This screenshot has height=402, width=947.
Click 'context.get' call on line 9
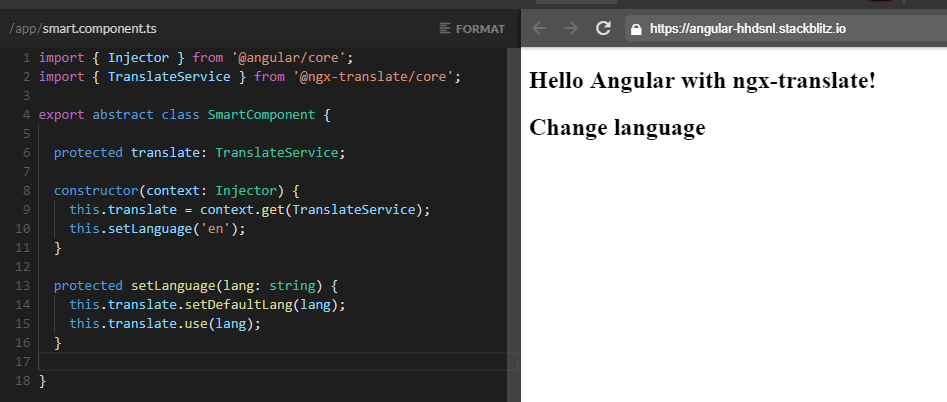point(242,209)
